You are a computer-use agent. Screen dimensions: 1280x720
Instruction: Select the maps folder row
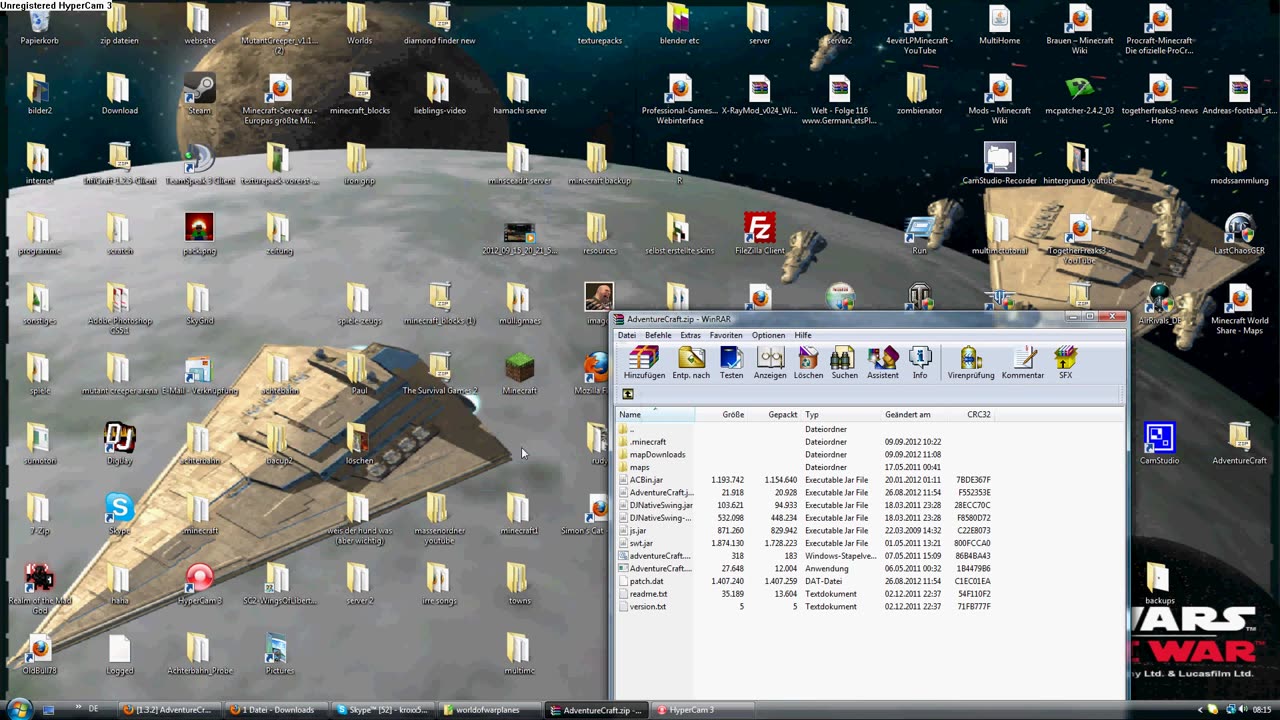point(805,467)
